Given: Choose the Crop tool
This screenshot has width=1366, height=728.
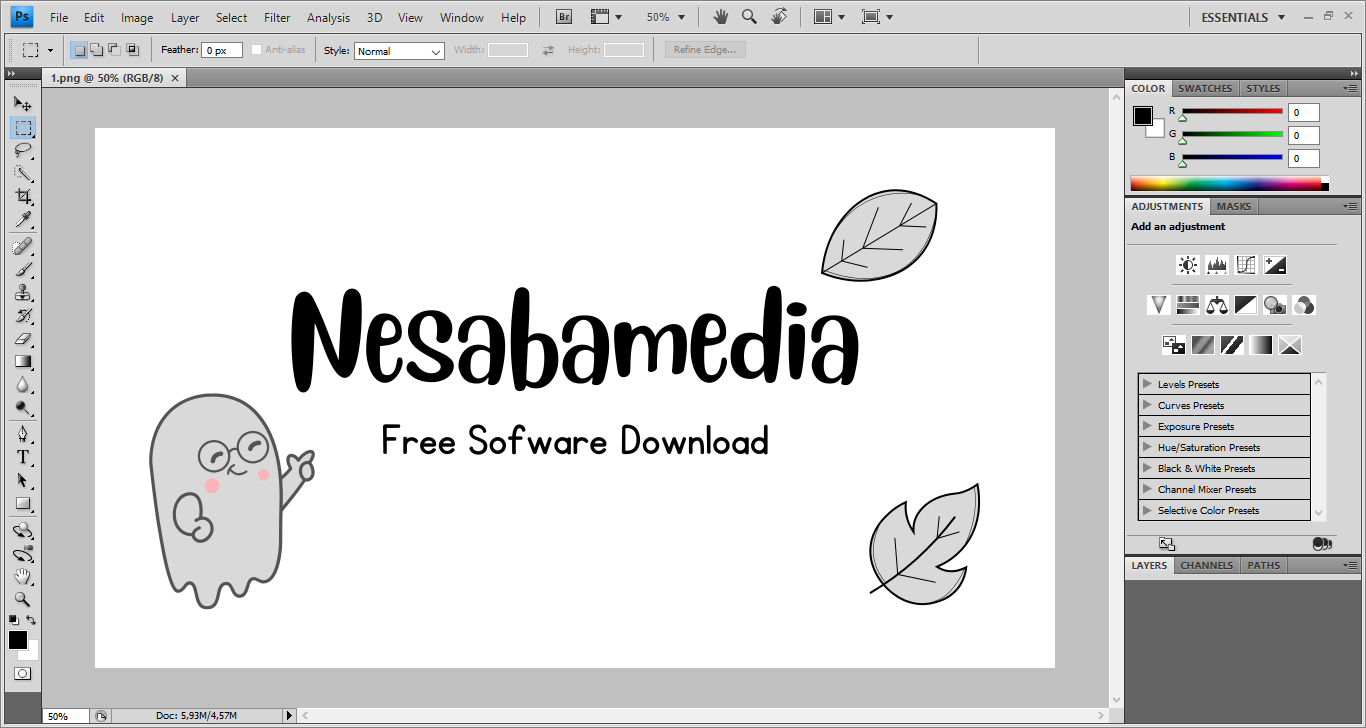Looking at the screenshot, I should pos(22,197).
